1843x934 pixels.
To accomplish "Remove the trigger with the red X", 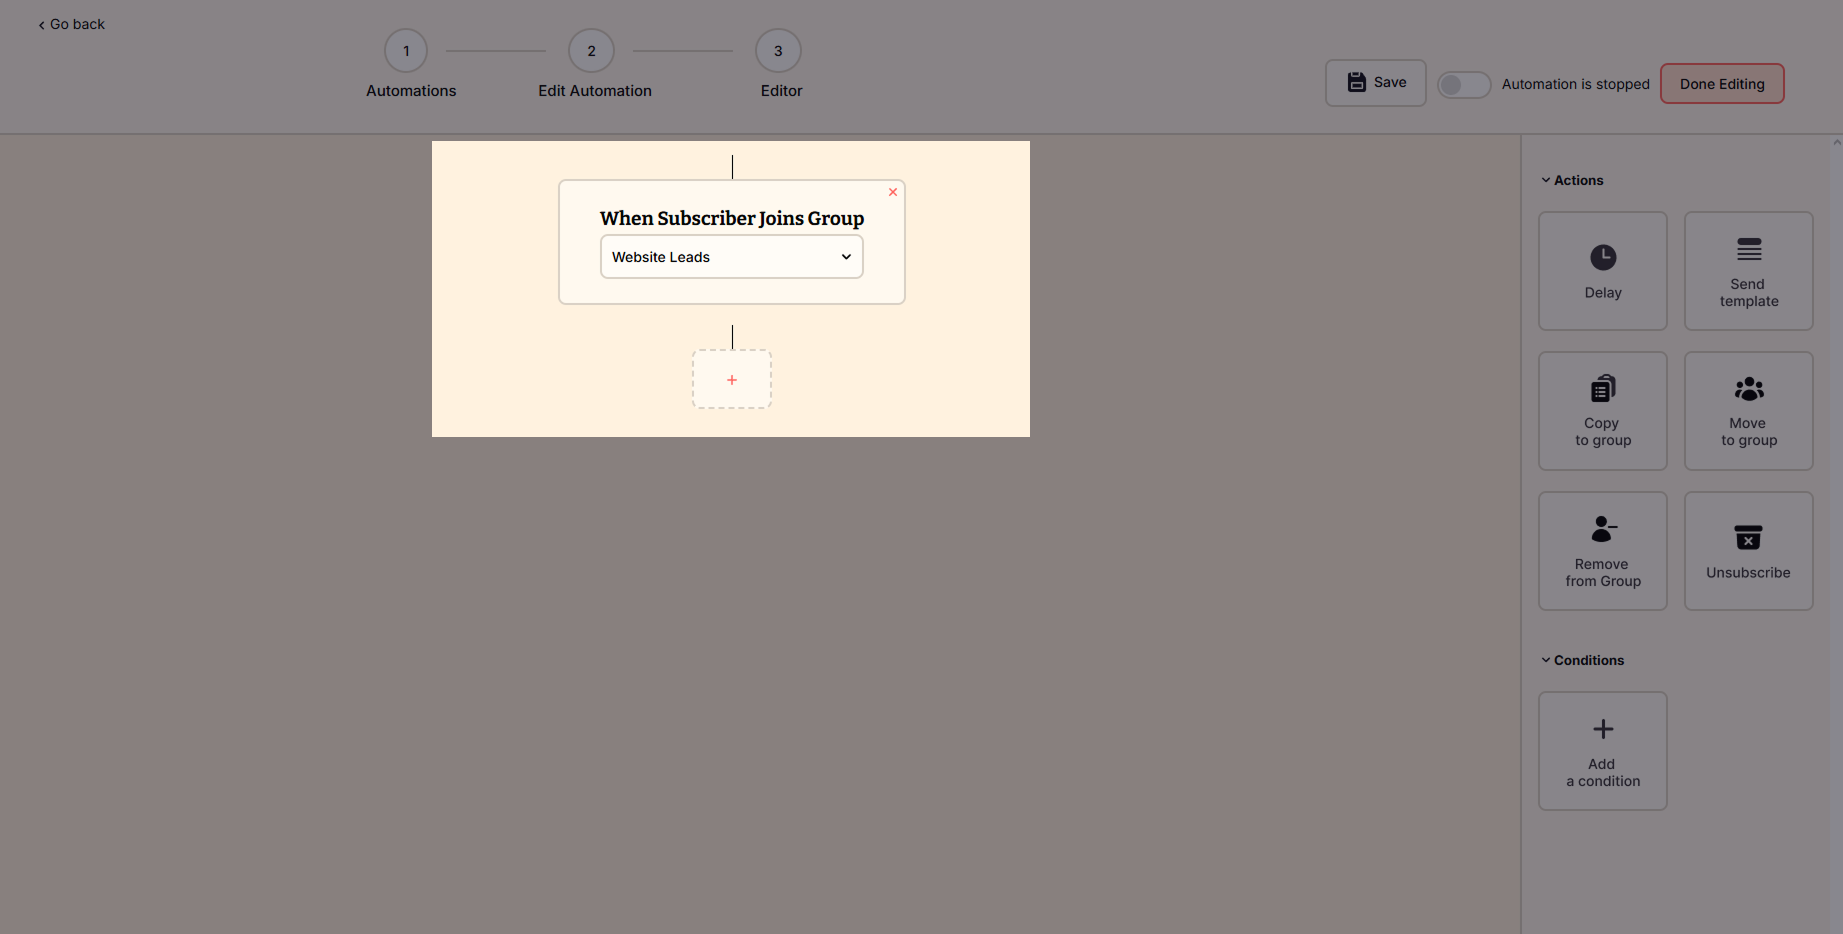I will pos(893,192).
